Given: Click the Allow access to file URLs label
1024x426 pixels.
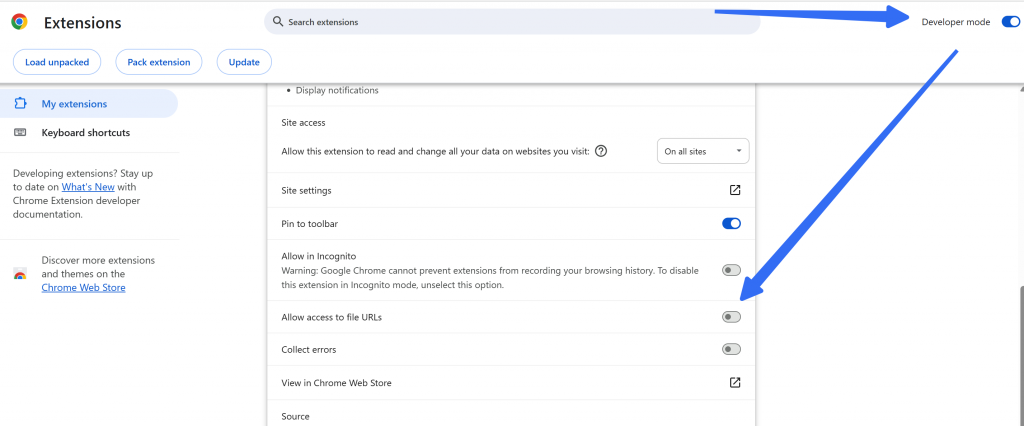Looking at the screenshot, I should (331, 318).
